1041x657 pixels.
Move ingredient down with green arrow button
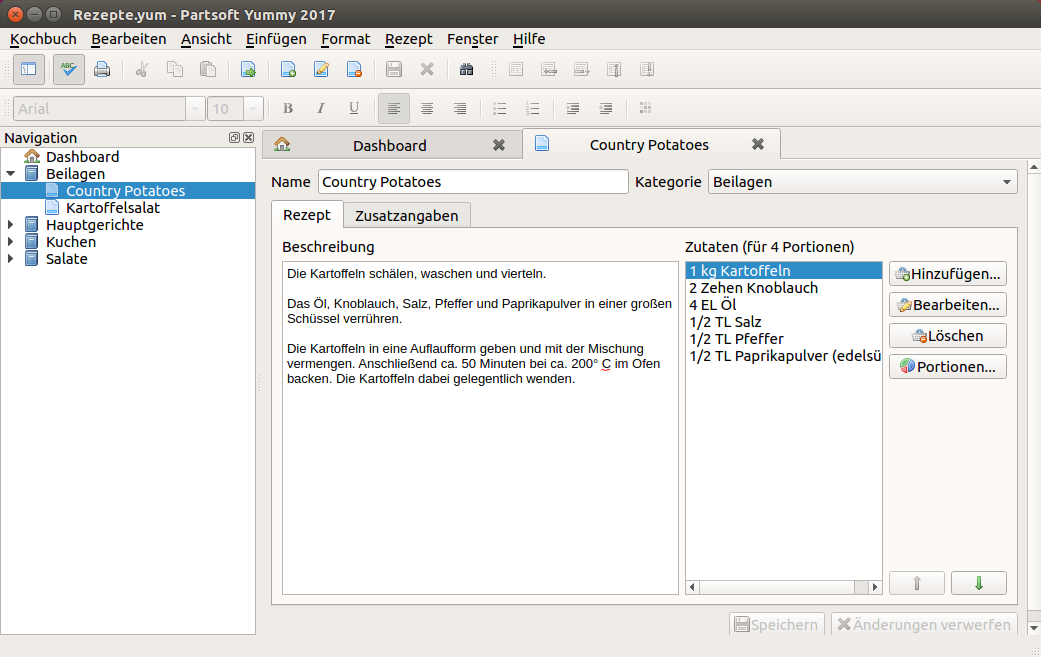click(978, 583)
